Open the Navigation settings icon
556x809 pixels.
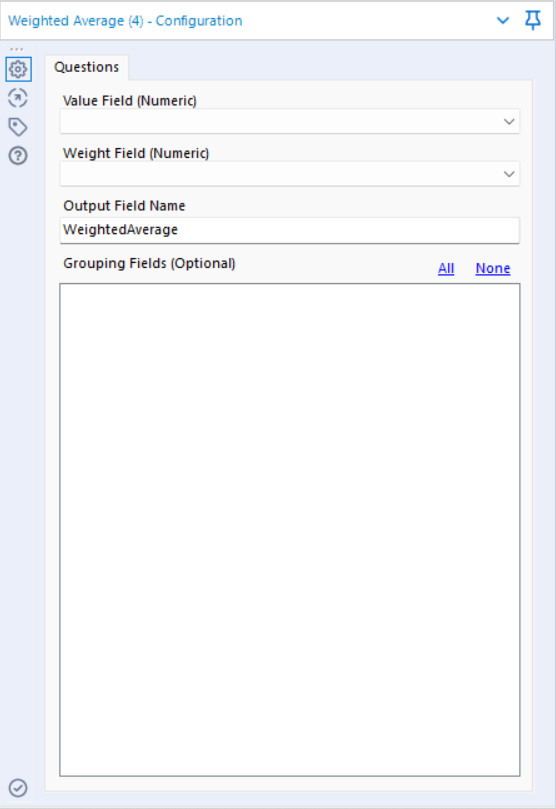(x=18, y=98)
